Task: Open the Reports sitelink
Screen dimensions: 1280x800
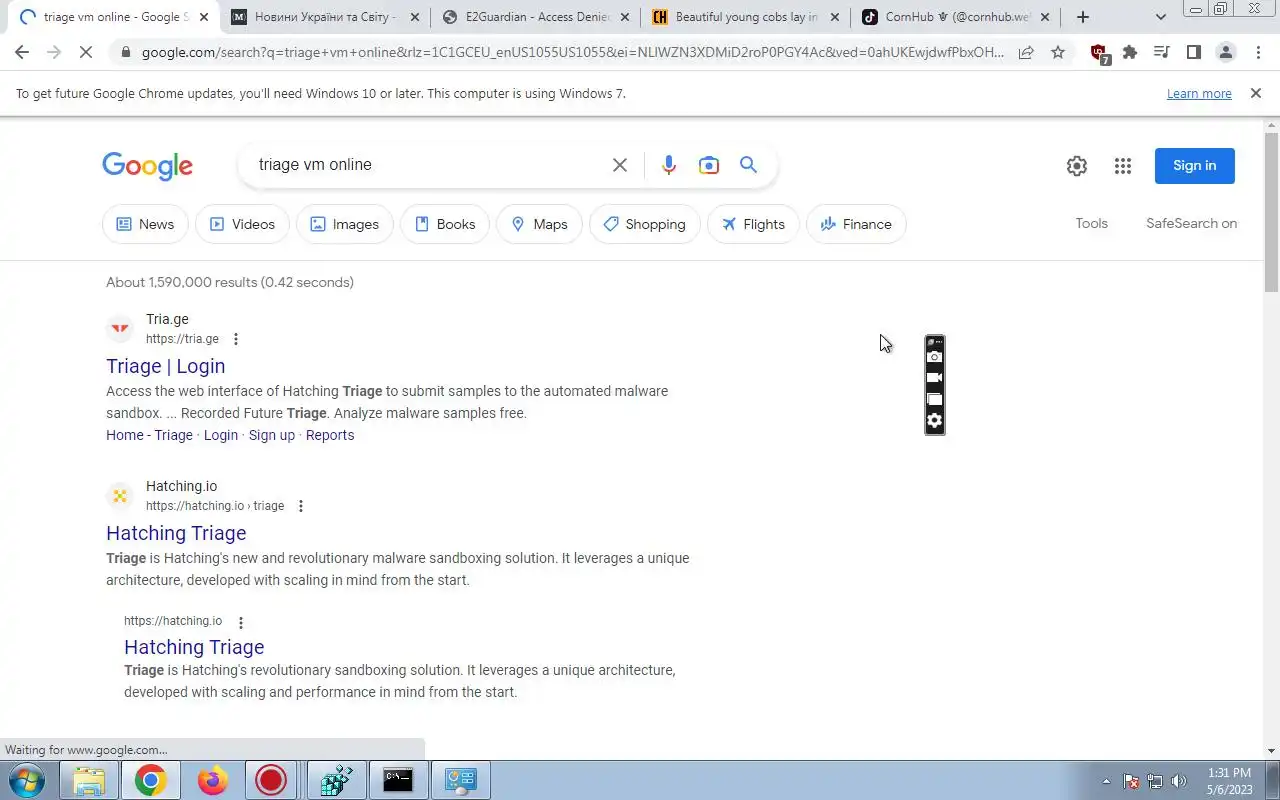Action: pos(330,435)
